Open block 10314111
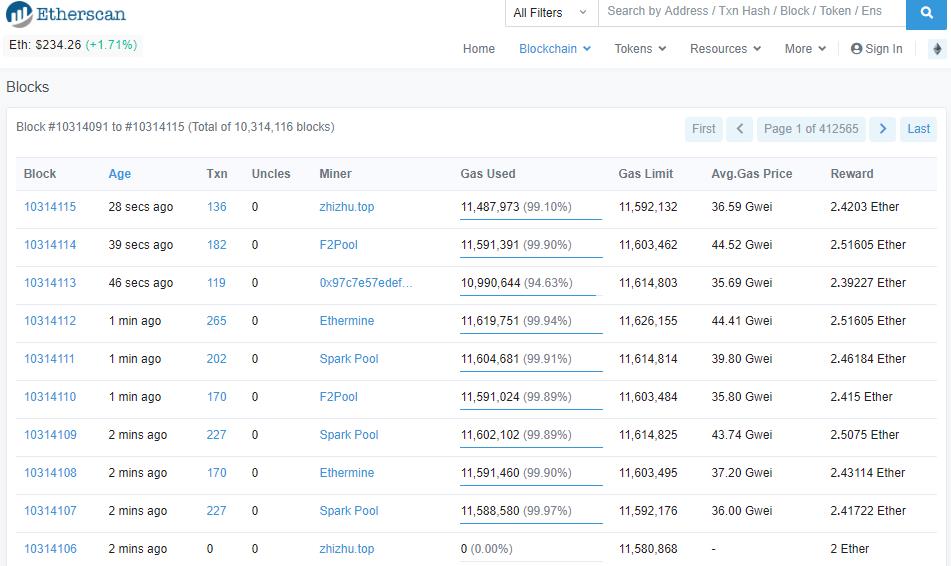This screenshot has width=951, height=566. coord(49,359)
